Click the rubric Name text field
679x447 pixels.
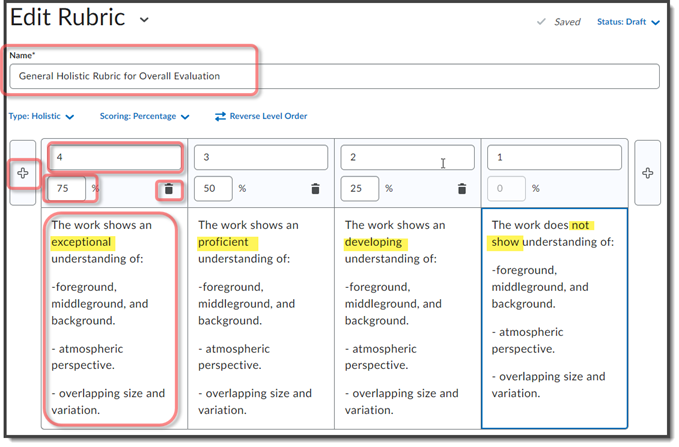[334, 76]
